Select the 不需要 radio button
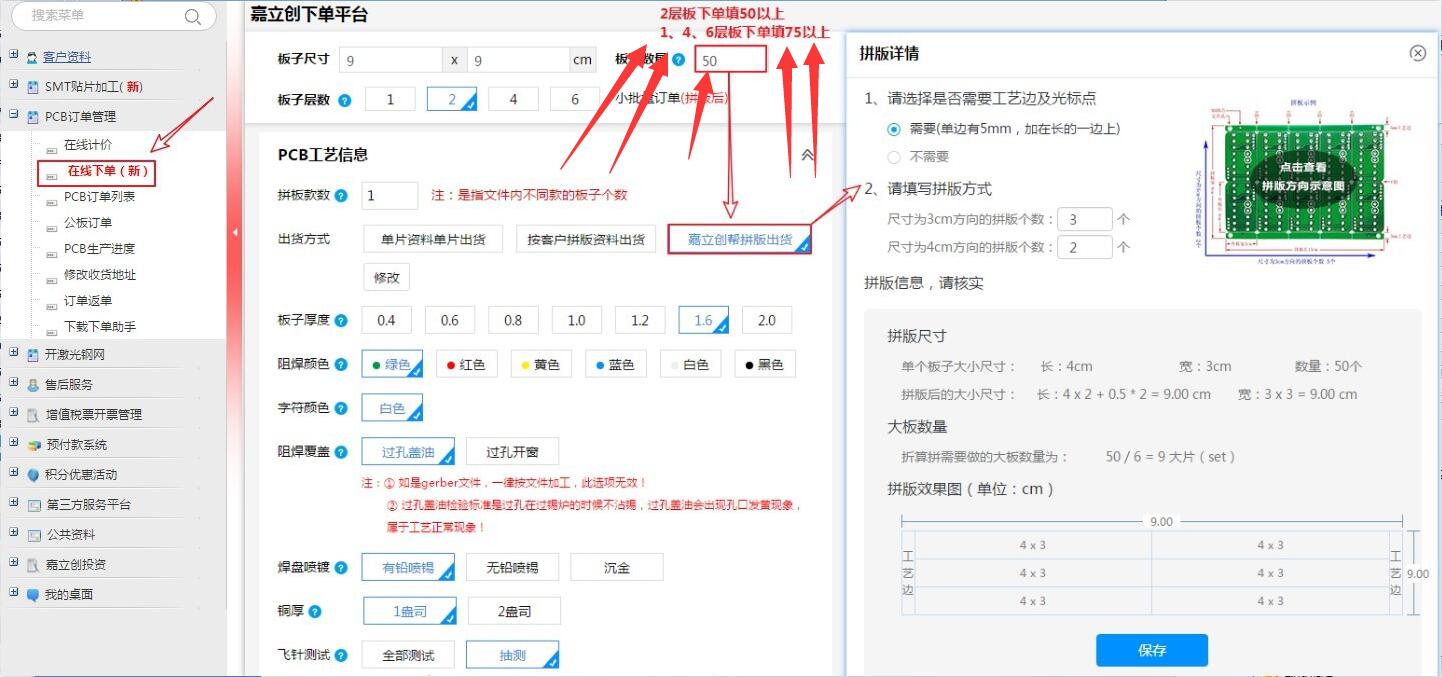 894,157
